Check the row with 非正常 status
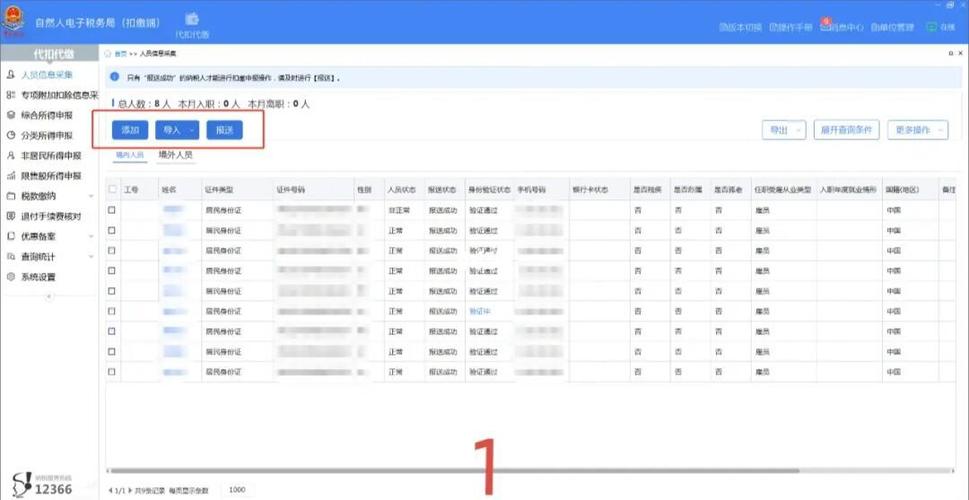This screenshot has width=969, height=500. click(112, 210)
